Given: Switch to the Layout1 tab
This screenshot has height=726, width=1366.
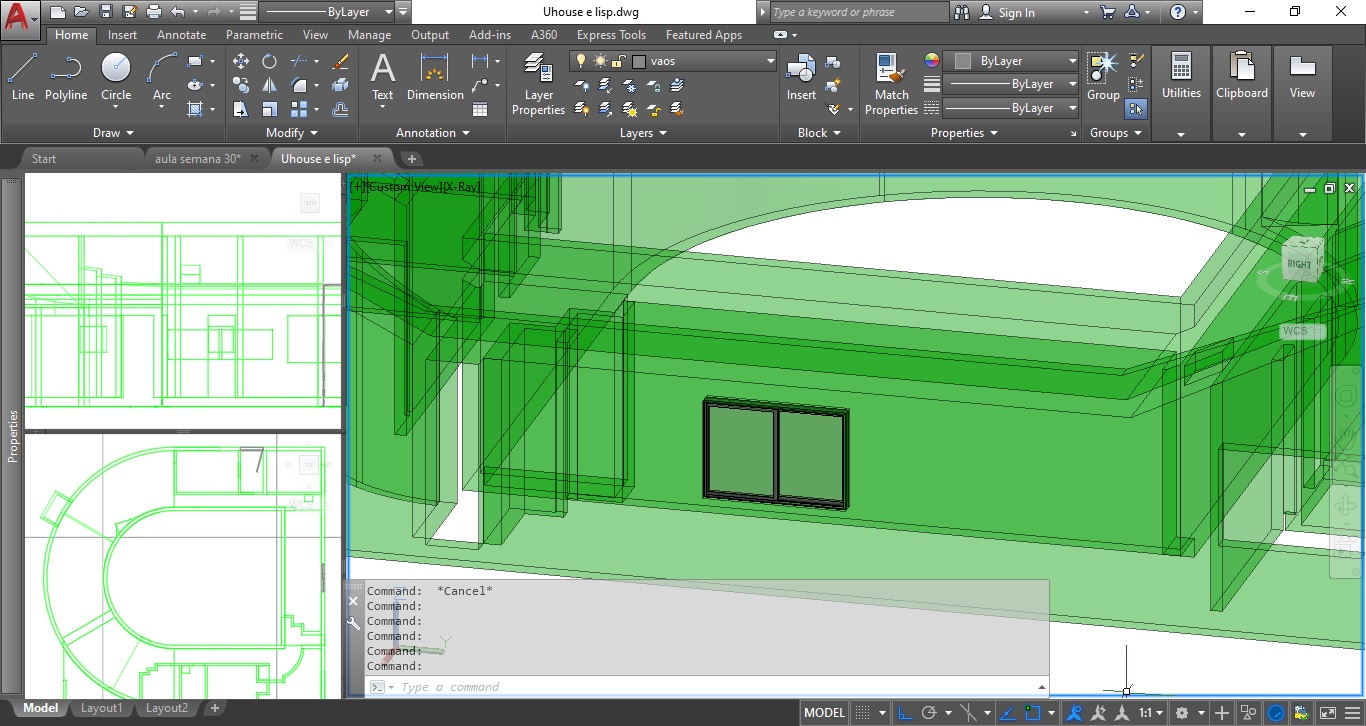Looking at the screenshot, I should (102, 708).
